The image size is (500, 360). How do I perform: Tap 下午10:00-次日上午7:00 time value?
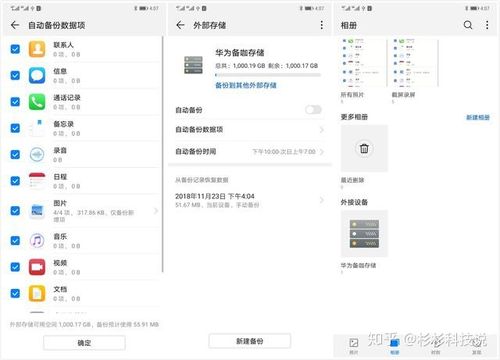284,152
